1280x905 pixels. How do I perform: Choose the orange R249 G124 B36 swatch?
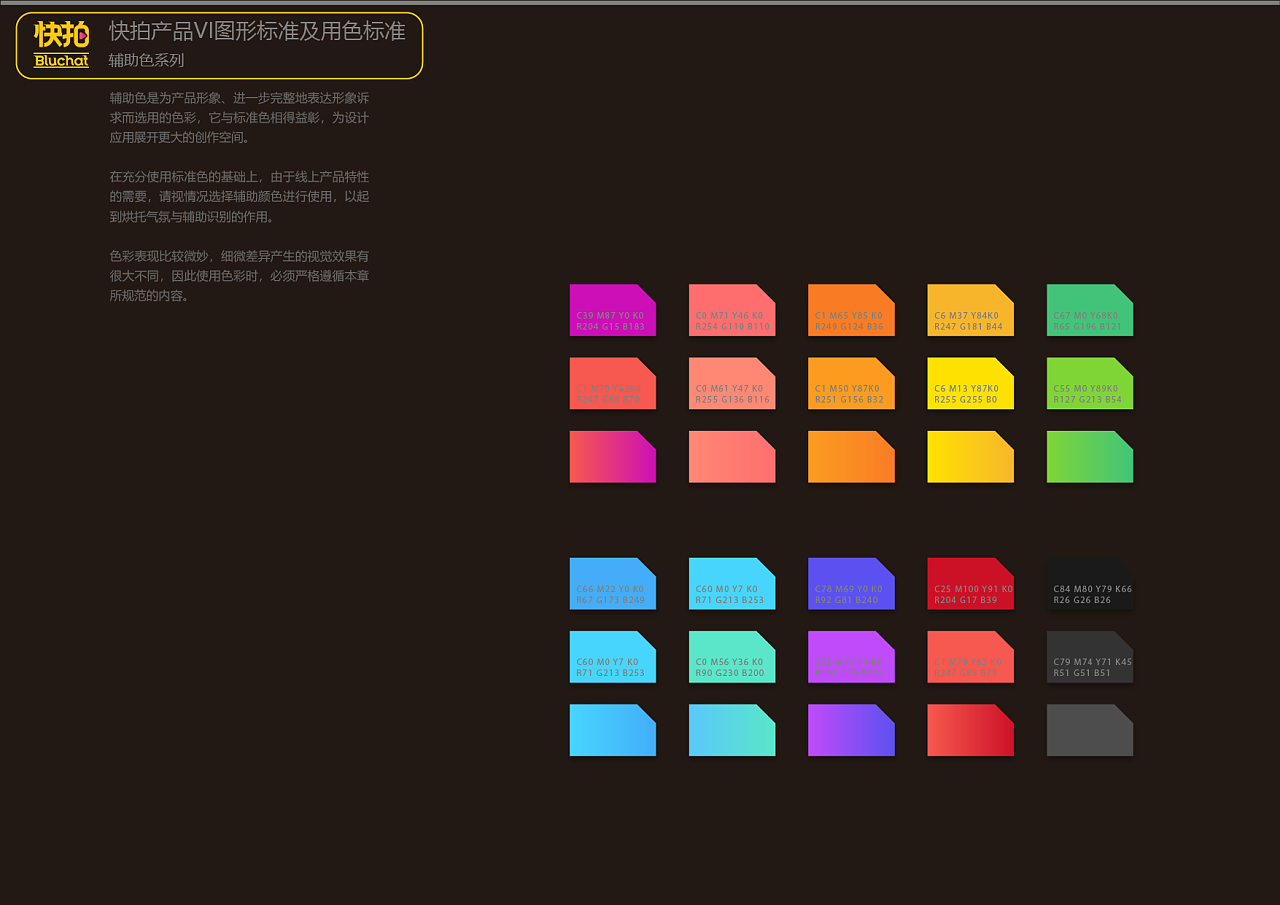click(851, 310)
